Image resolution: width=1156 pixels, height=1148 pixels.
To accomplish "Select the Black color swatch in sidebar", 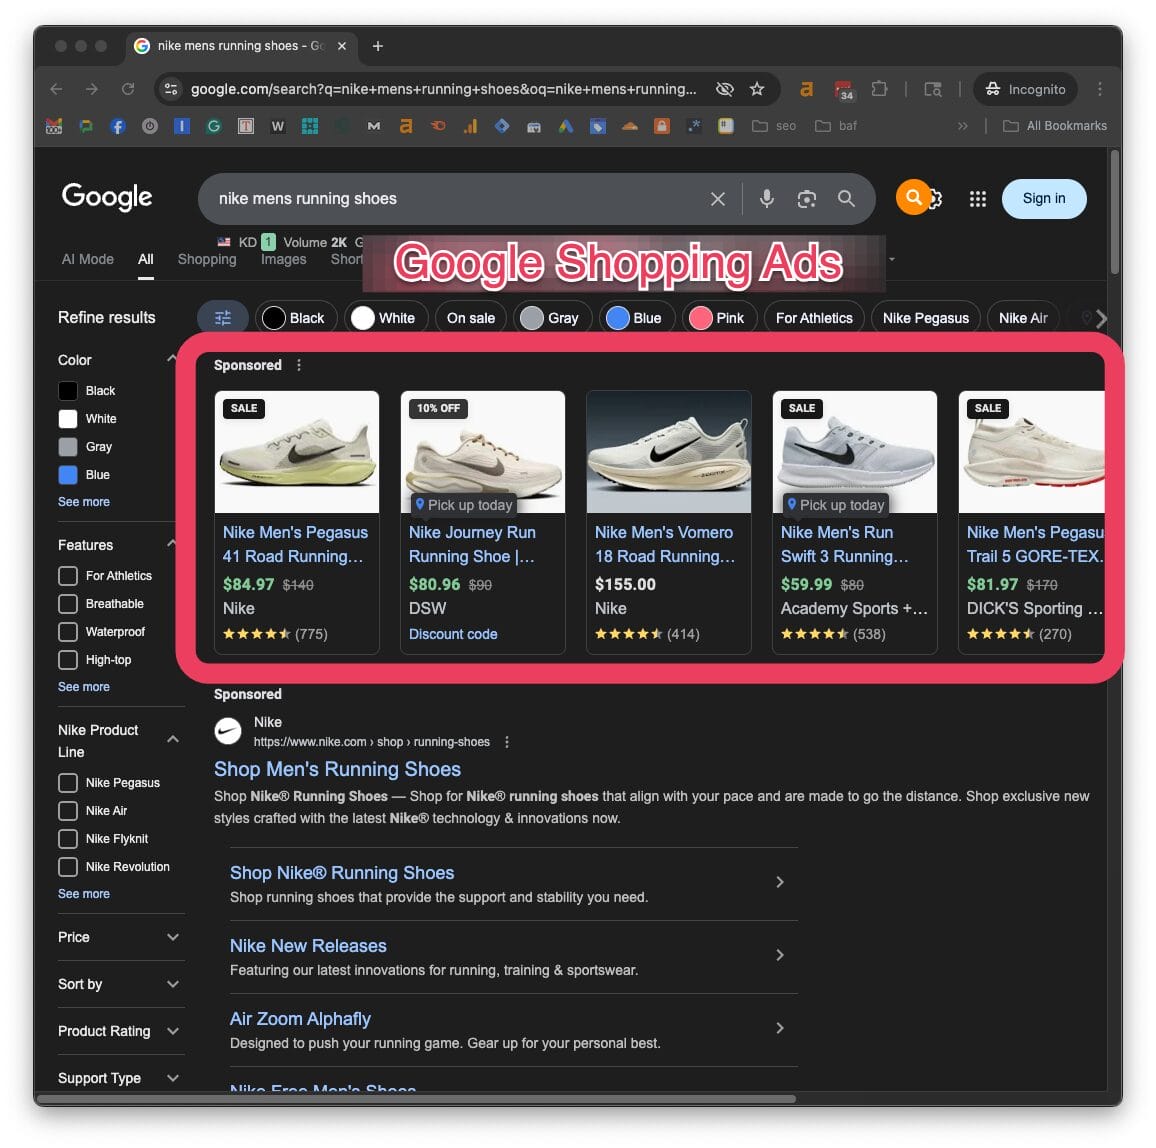I will pos(68,391).
